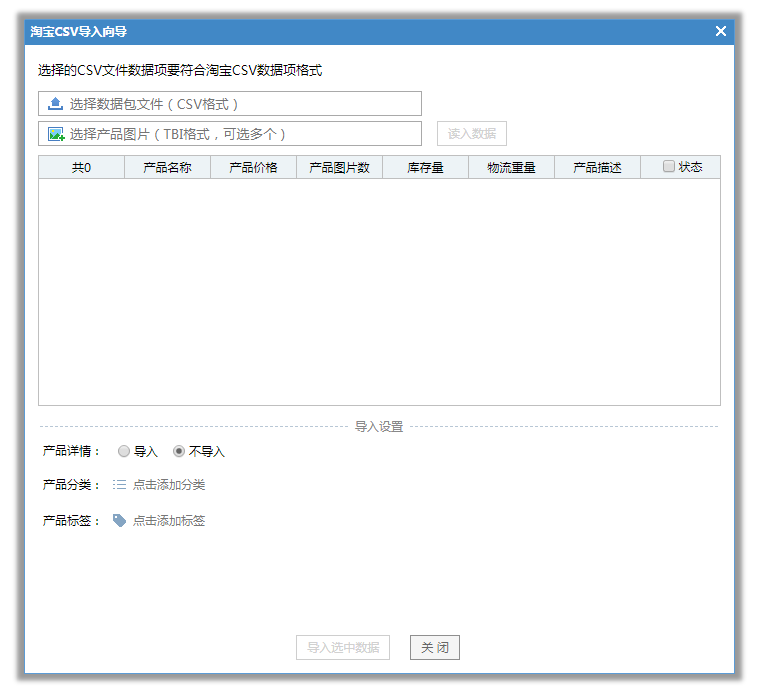
Task: Click 点击添加标签 link
Action: pos(169,520)
